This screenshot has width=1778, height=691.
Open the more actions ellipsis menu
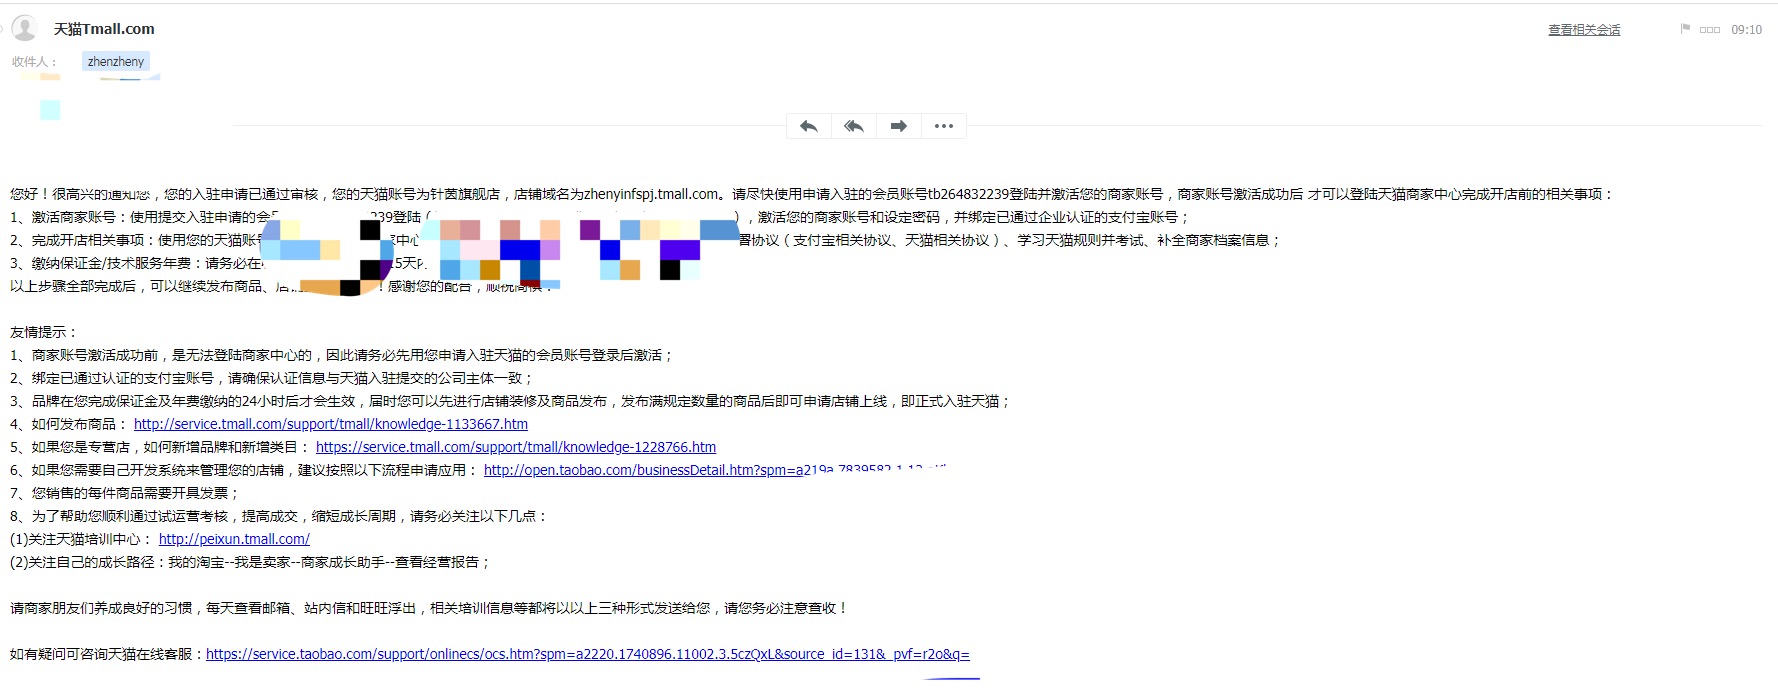[x=944, y=126]
